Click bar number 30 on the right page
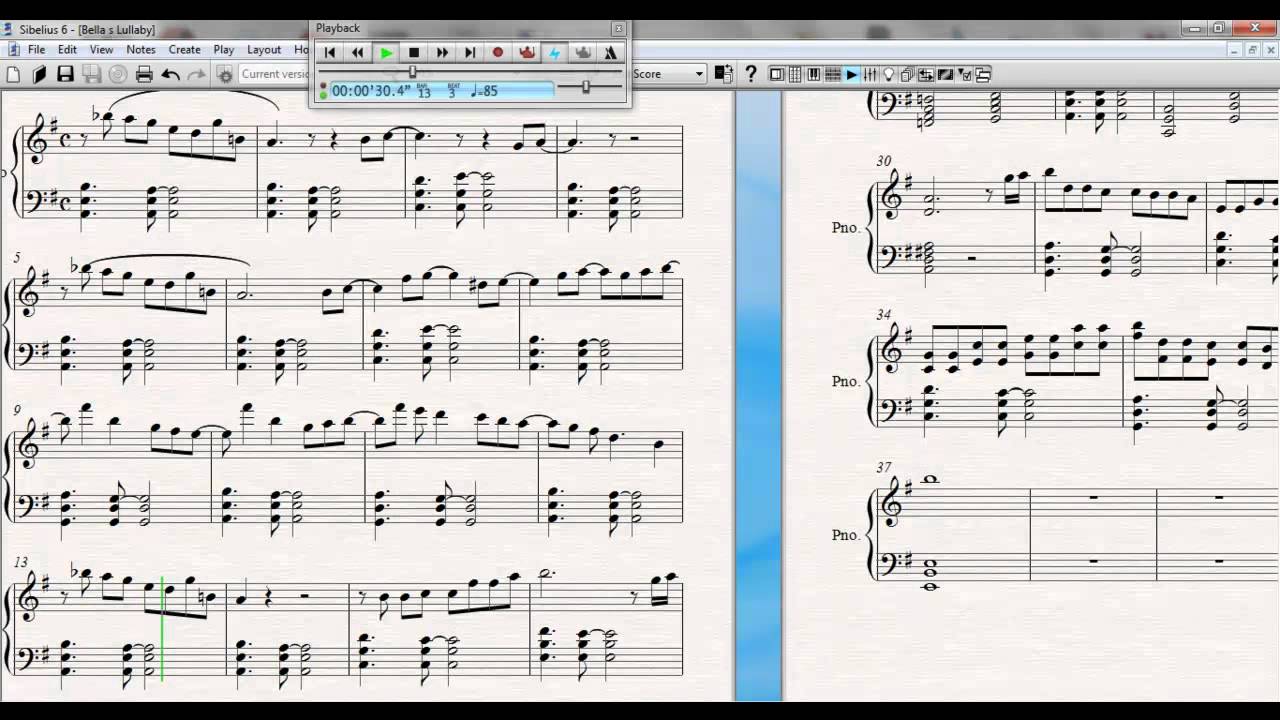1280x720 pixels. click(883, 160)
